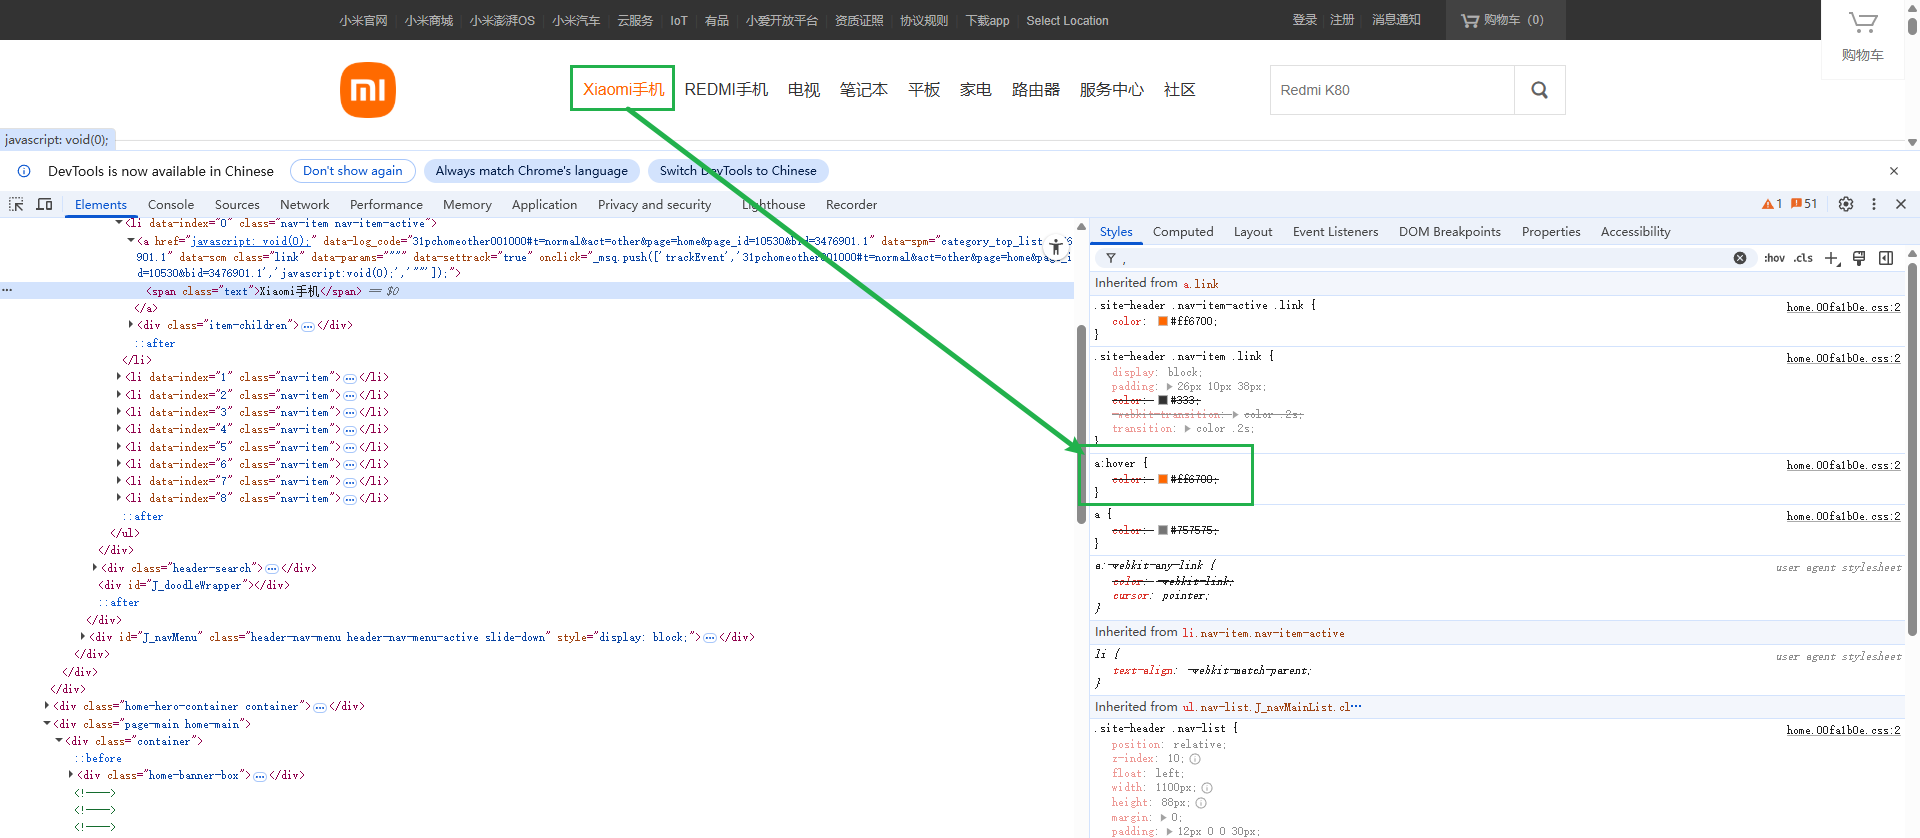
Task: Click the 登录 login link in the top bar
Action: [x=1304, y=20]
